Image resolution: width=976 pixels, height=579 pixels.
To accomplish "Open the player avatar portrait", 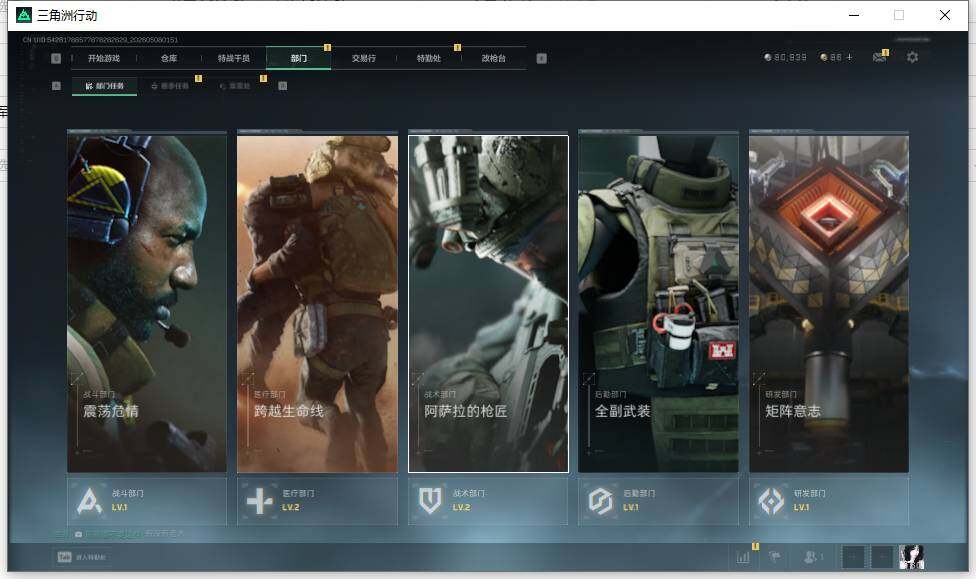I will tap(911, 557).
